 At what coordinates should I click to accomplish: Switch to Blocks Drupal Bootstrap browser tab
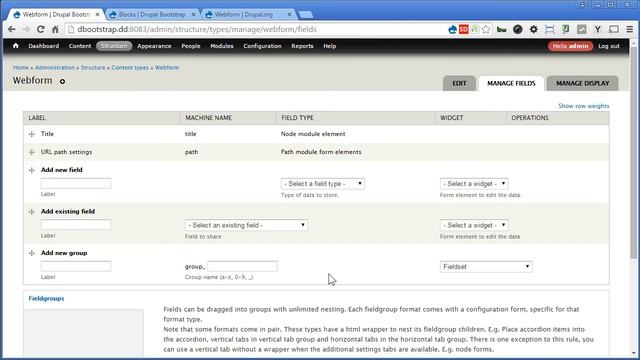(x=152, y=14)
